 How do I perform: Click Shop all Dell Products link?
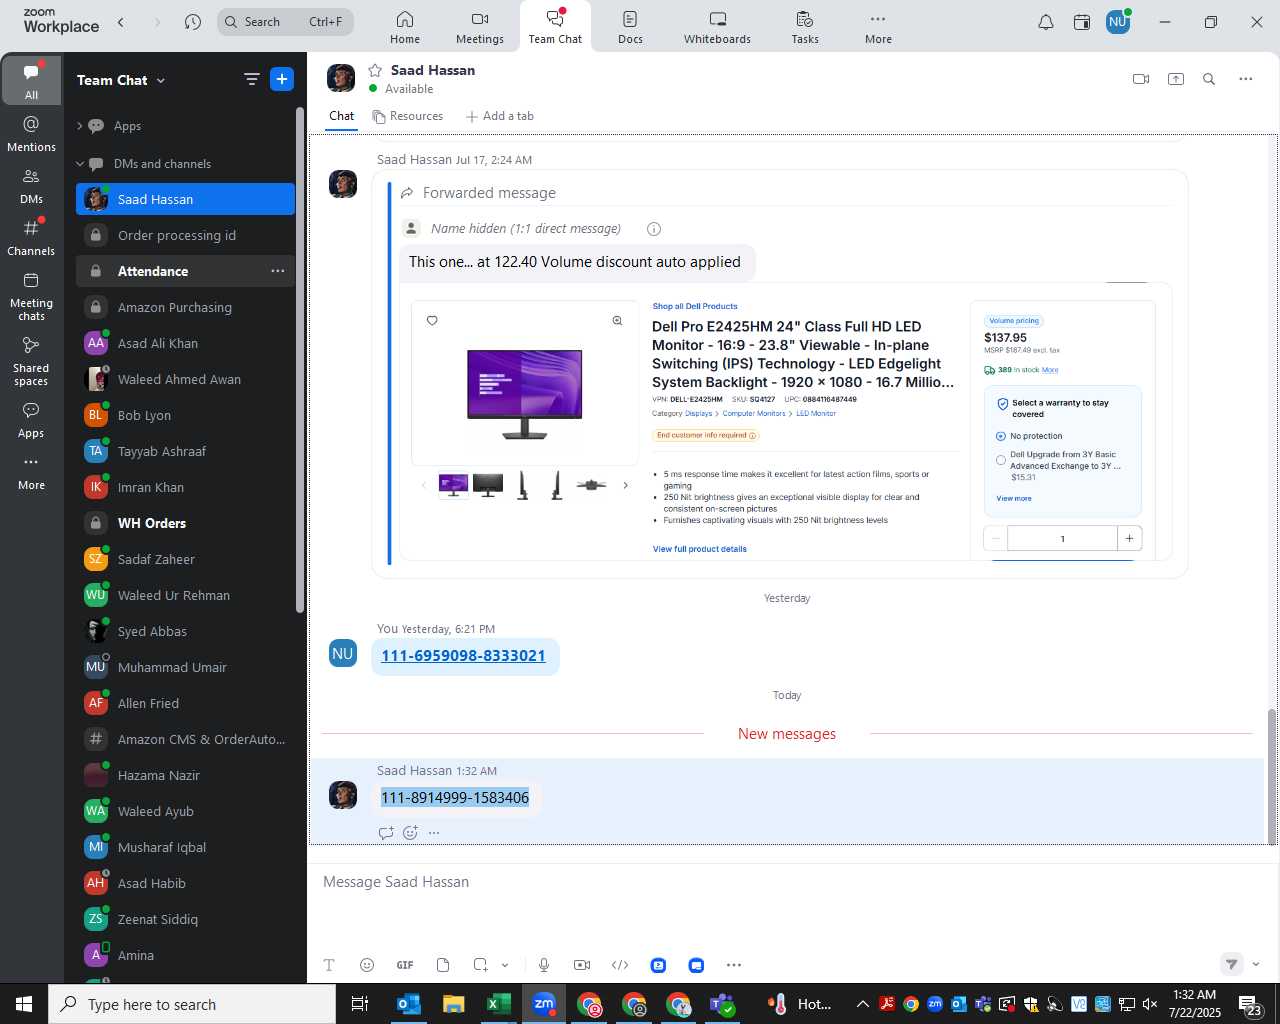pyautogui.click(x=695, y=306)
